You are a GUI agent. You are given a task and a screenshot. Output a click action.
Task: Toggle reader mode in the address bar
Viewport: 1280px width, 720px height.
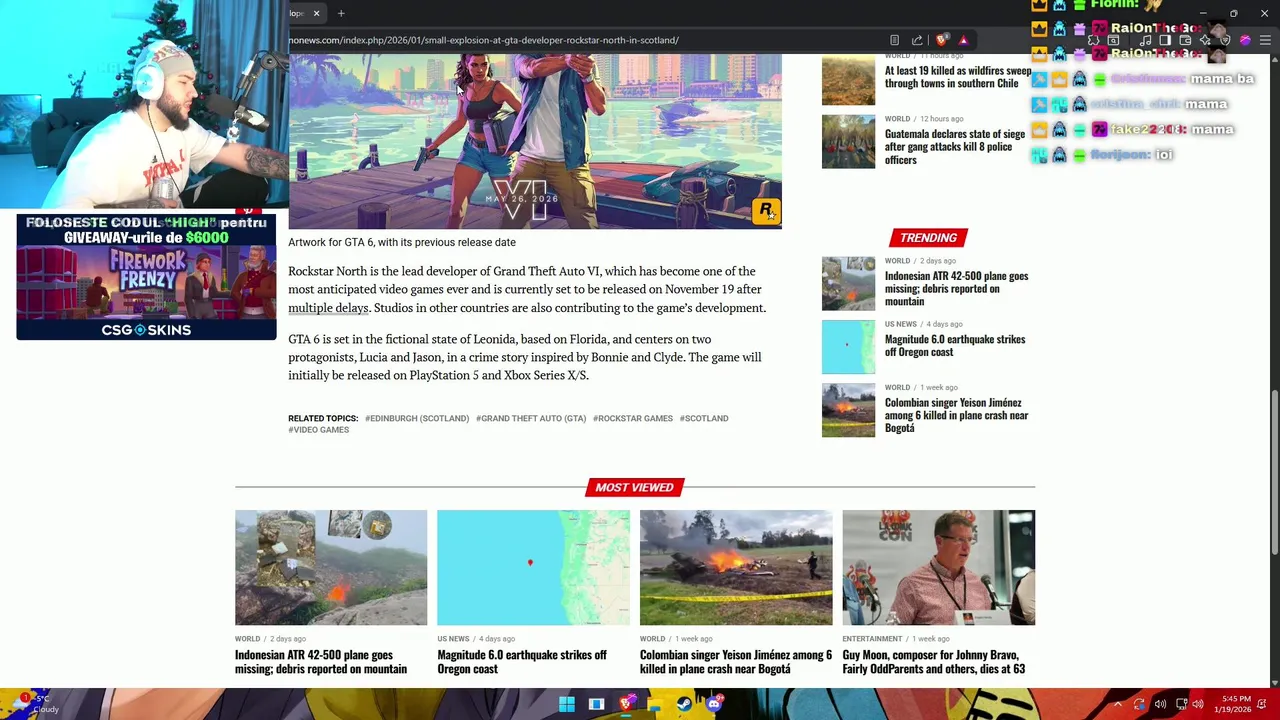point(894,40)
